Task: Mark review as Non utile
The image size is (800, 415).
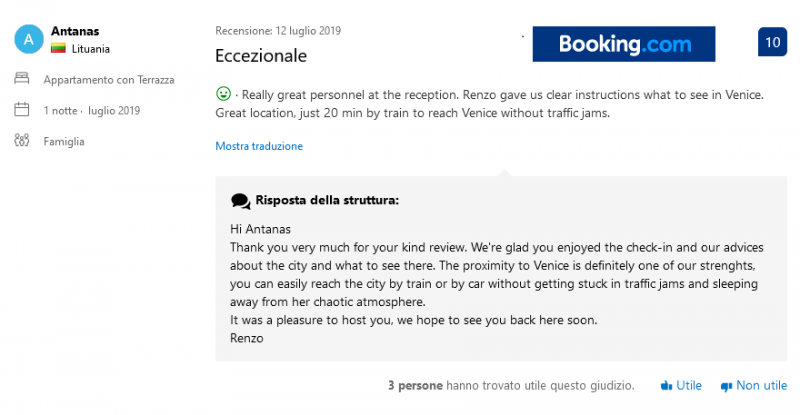Action: tap(761, 385)
